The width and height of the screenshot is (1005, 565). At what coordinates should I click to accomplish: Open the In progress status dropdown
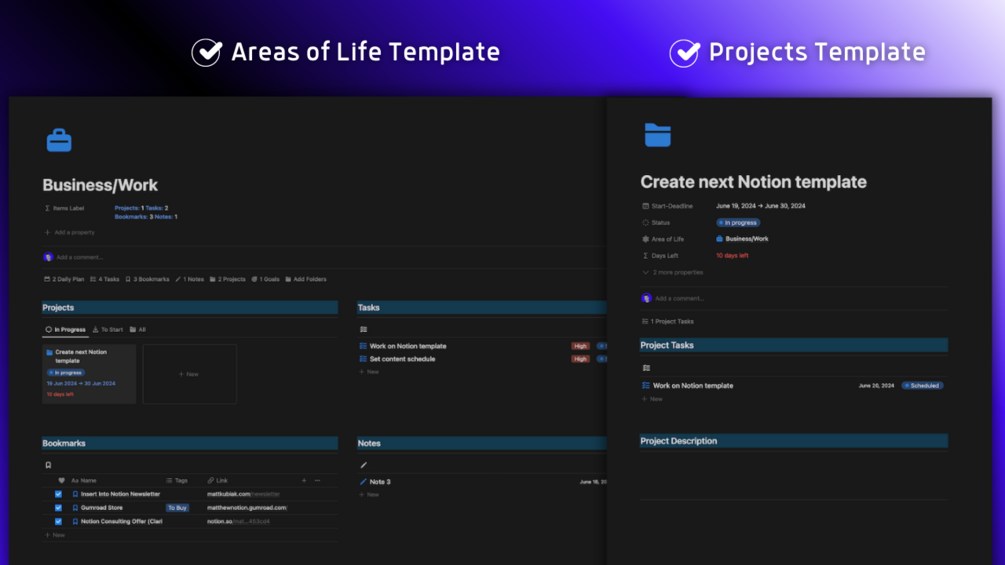(738, 223)
